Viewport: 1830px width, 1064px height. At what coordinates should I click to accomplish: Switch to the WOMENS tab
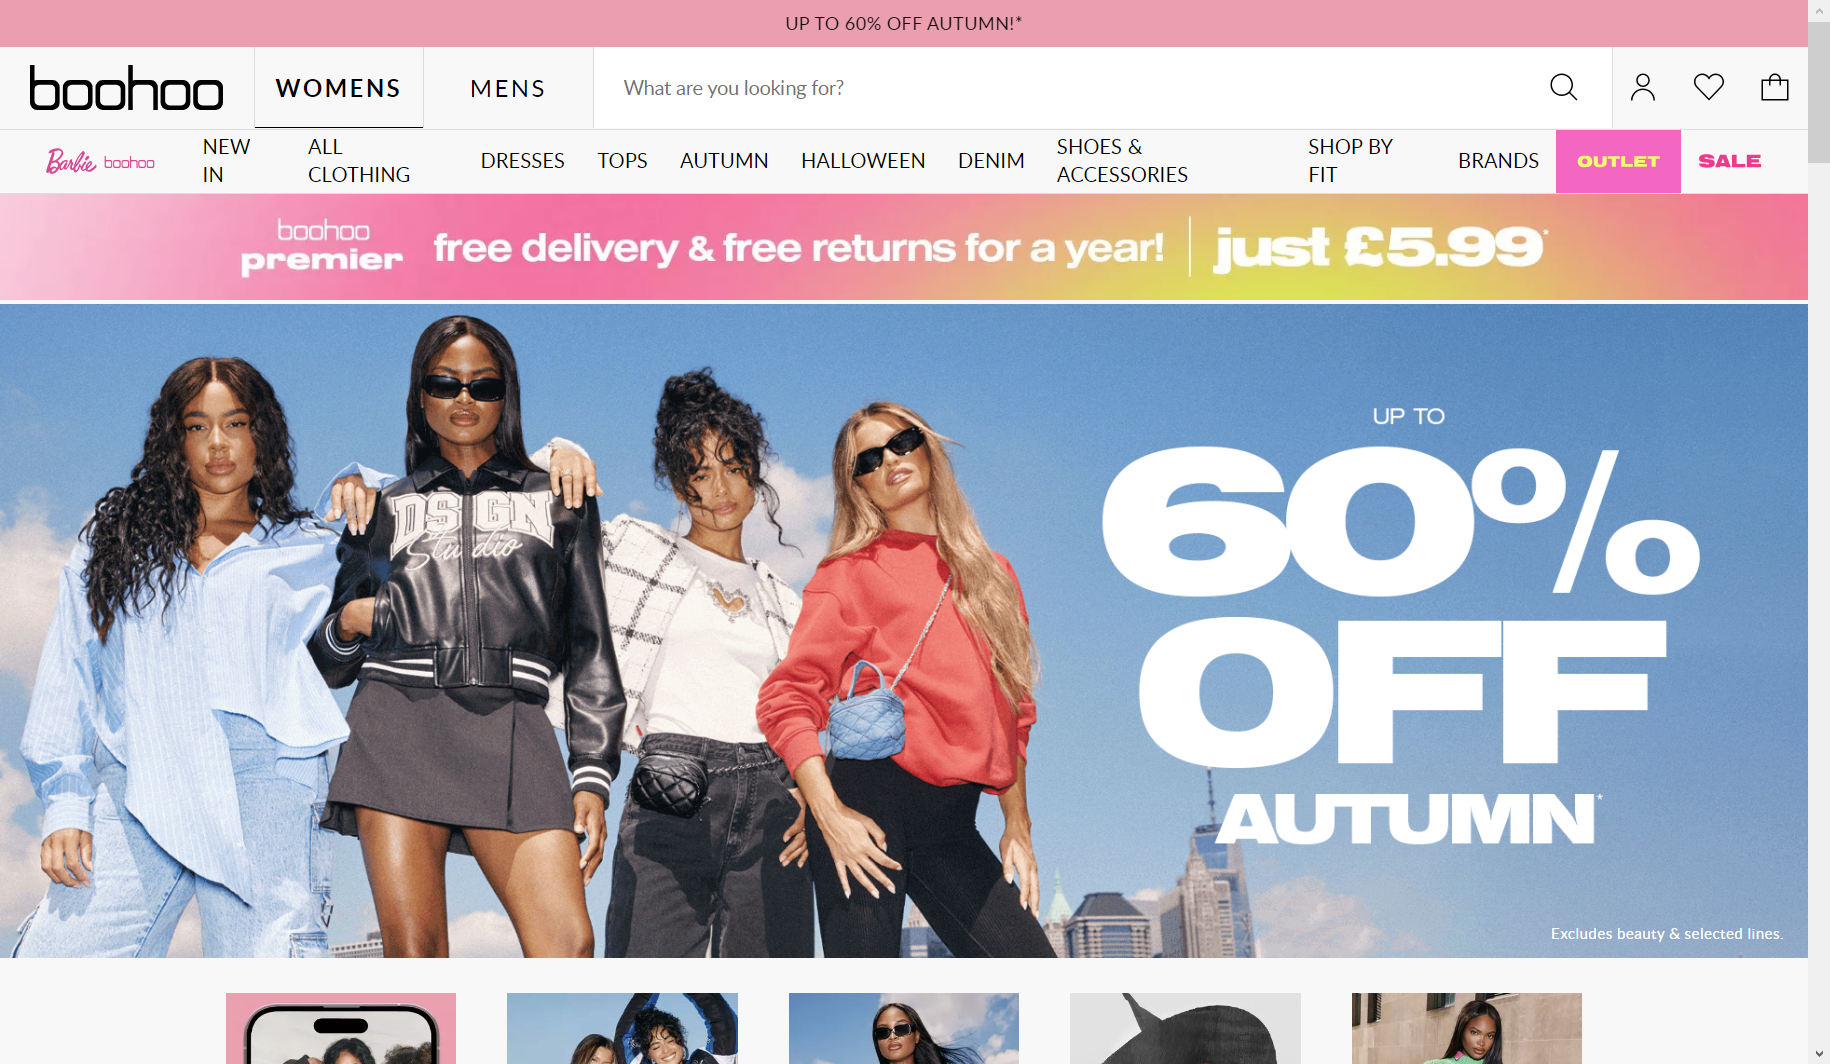click(x=338, y=88)
